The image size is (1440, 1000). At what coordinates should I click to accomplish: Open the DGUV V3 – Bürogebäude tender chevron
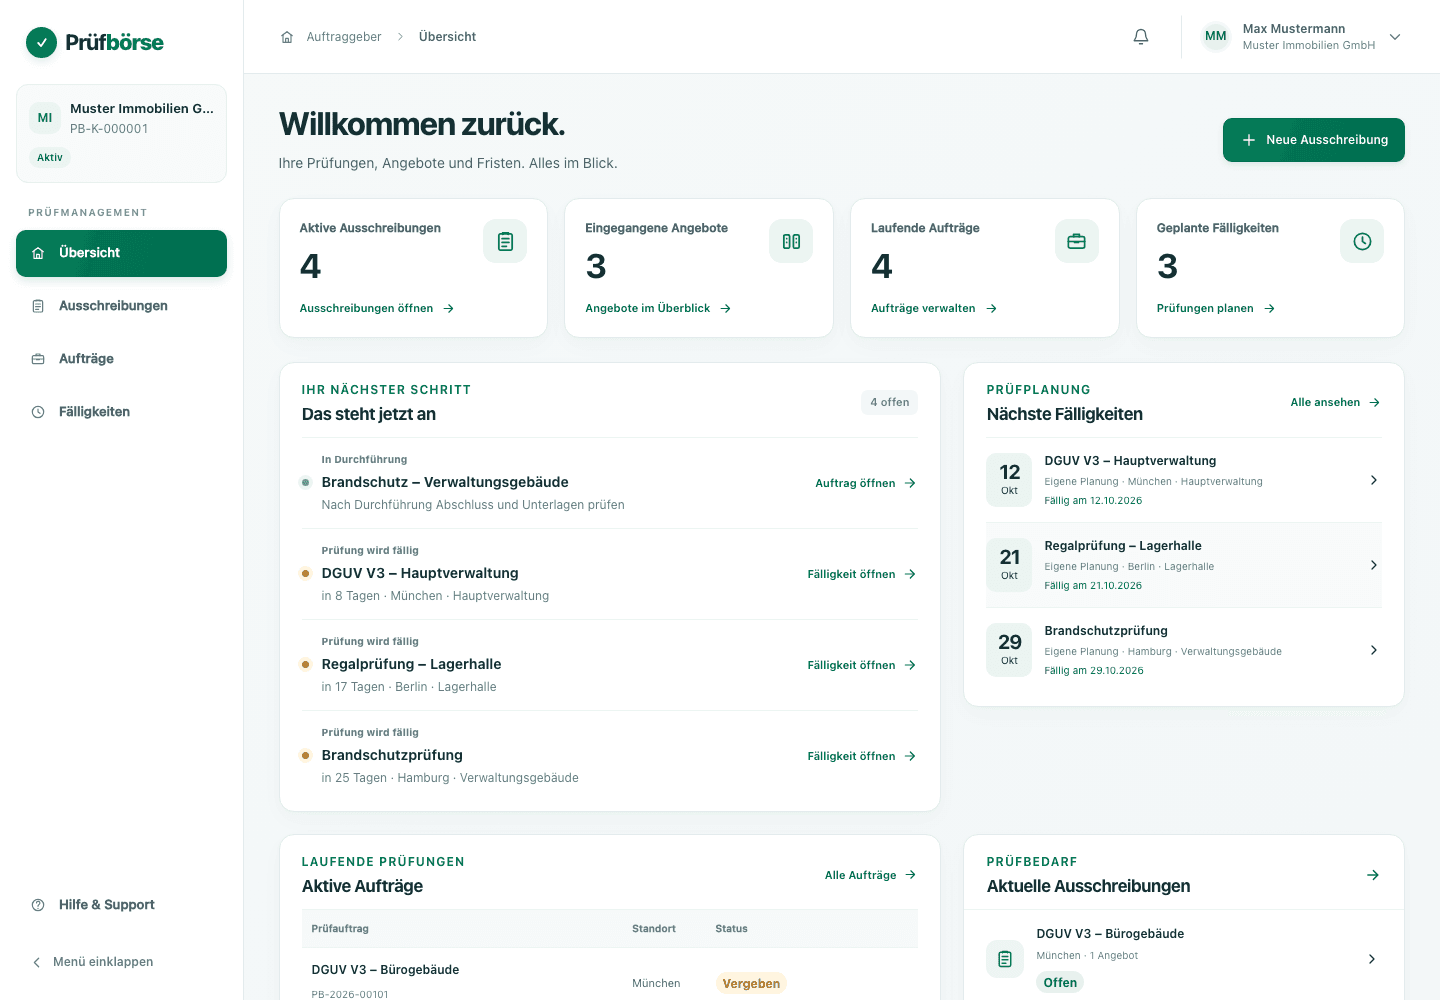pyautogui.click(x=1372, y=959)
